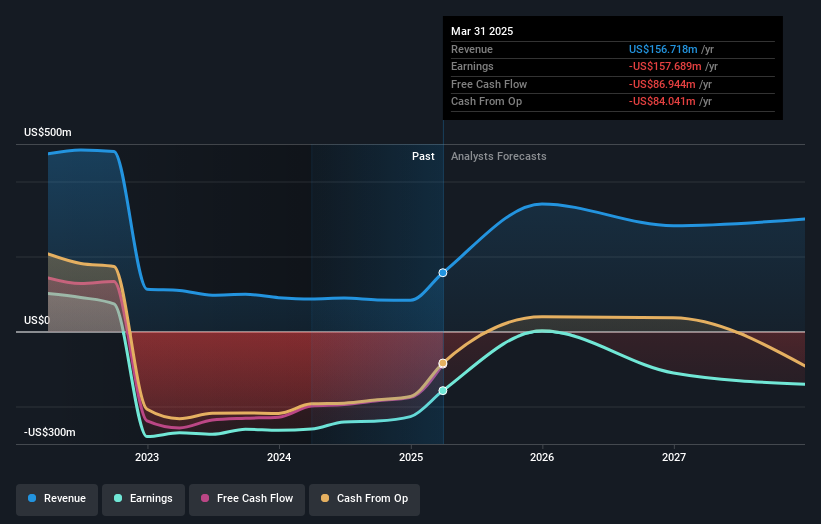Click the -US$86.944m free cash flow value
This screenshot has height=524, width=821.
coord(662,84)
